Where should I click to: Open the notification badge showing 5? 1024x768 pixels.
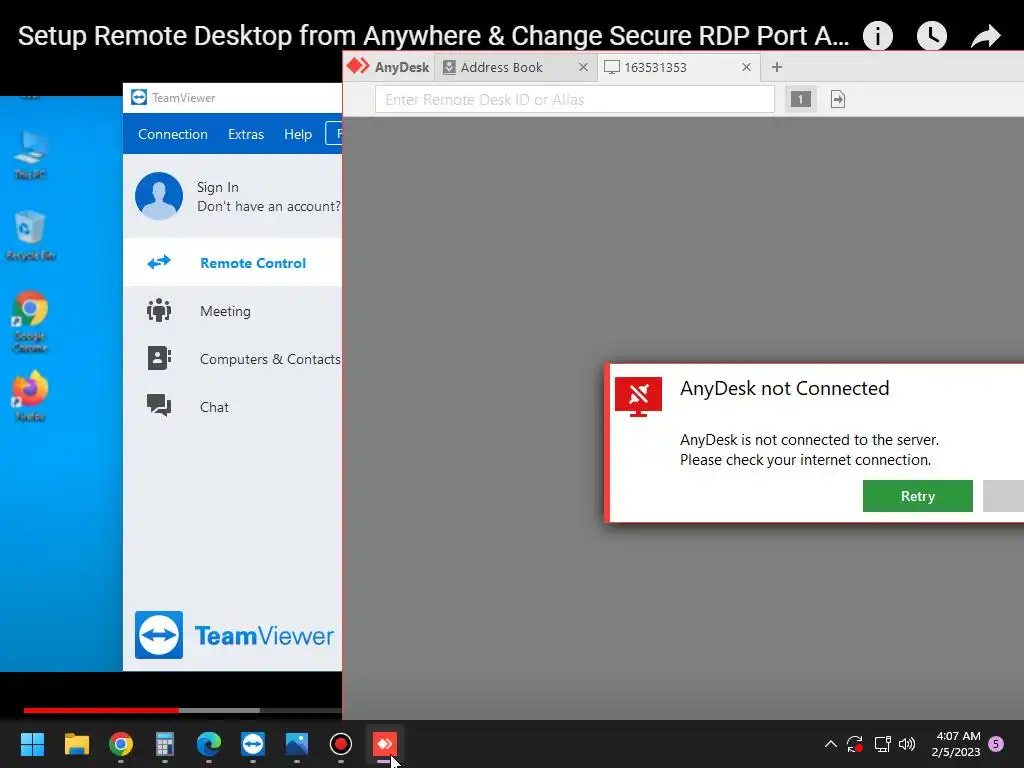[x=996, y=744]
